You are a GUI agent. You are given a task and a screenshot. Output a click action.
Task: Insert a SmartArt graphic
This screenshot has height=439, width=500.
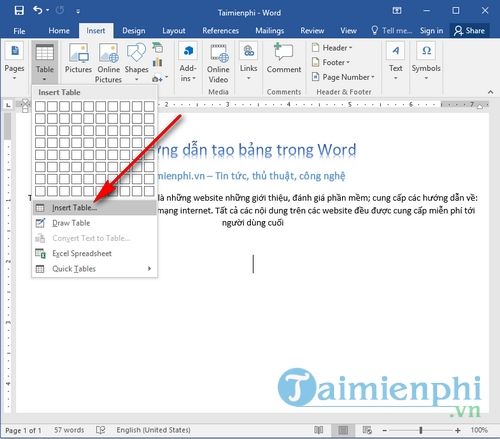tap(158, 48)
